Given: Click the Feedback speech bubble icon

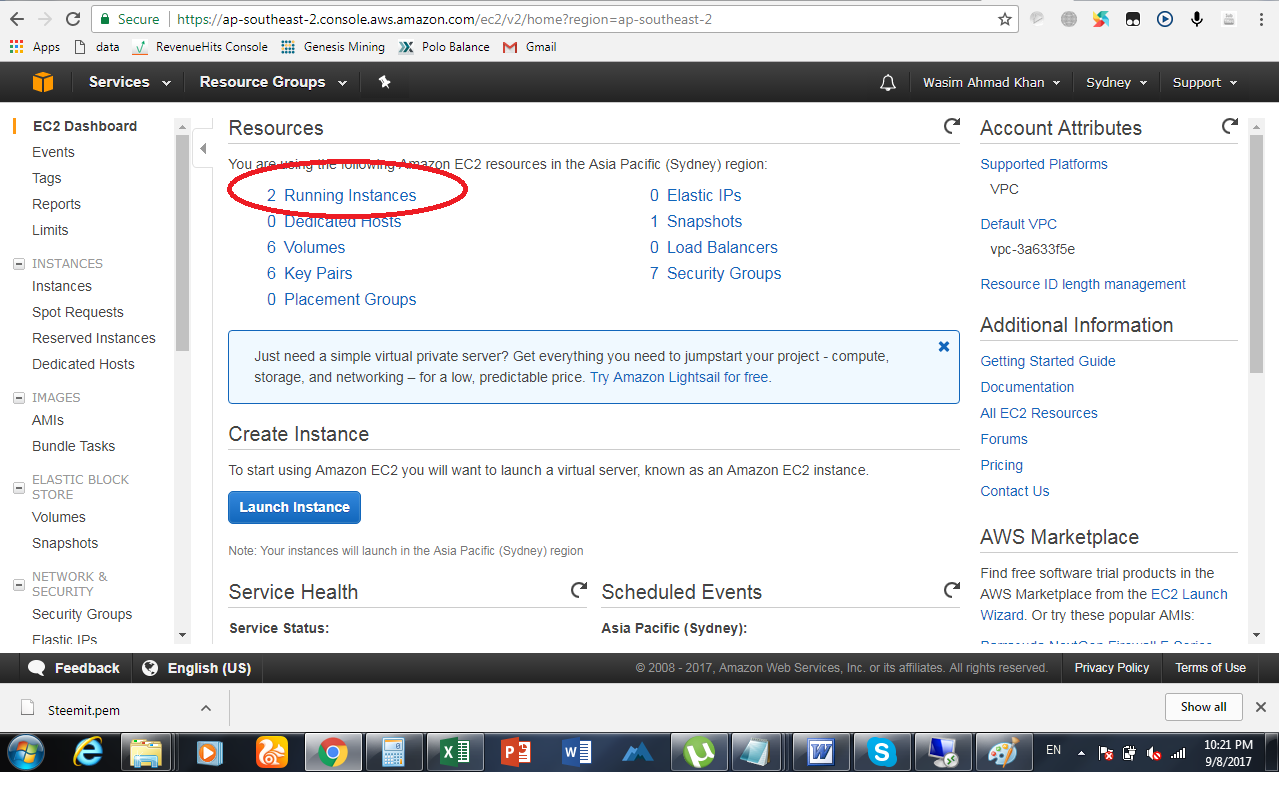Looking at the screenshot, I should [x=37, y=668].
